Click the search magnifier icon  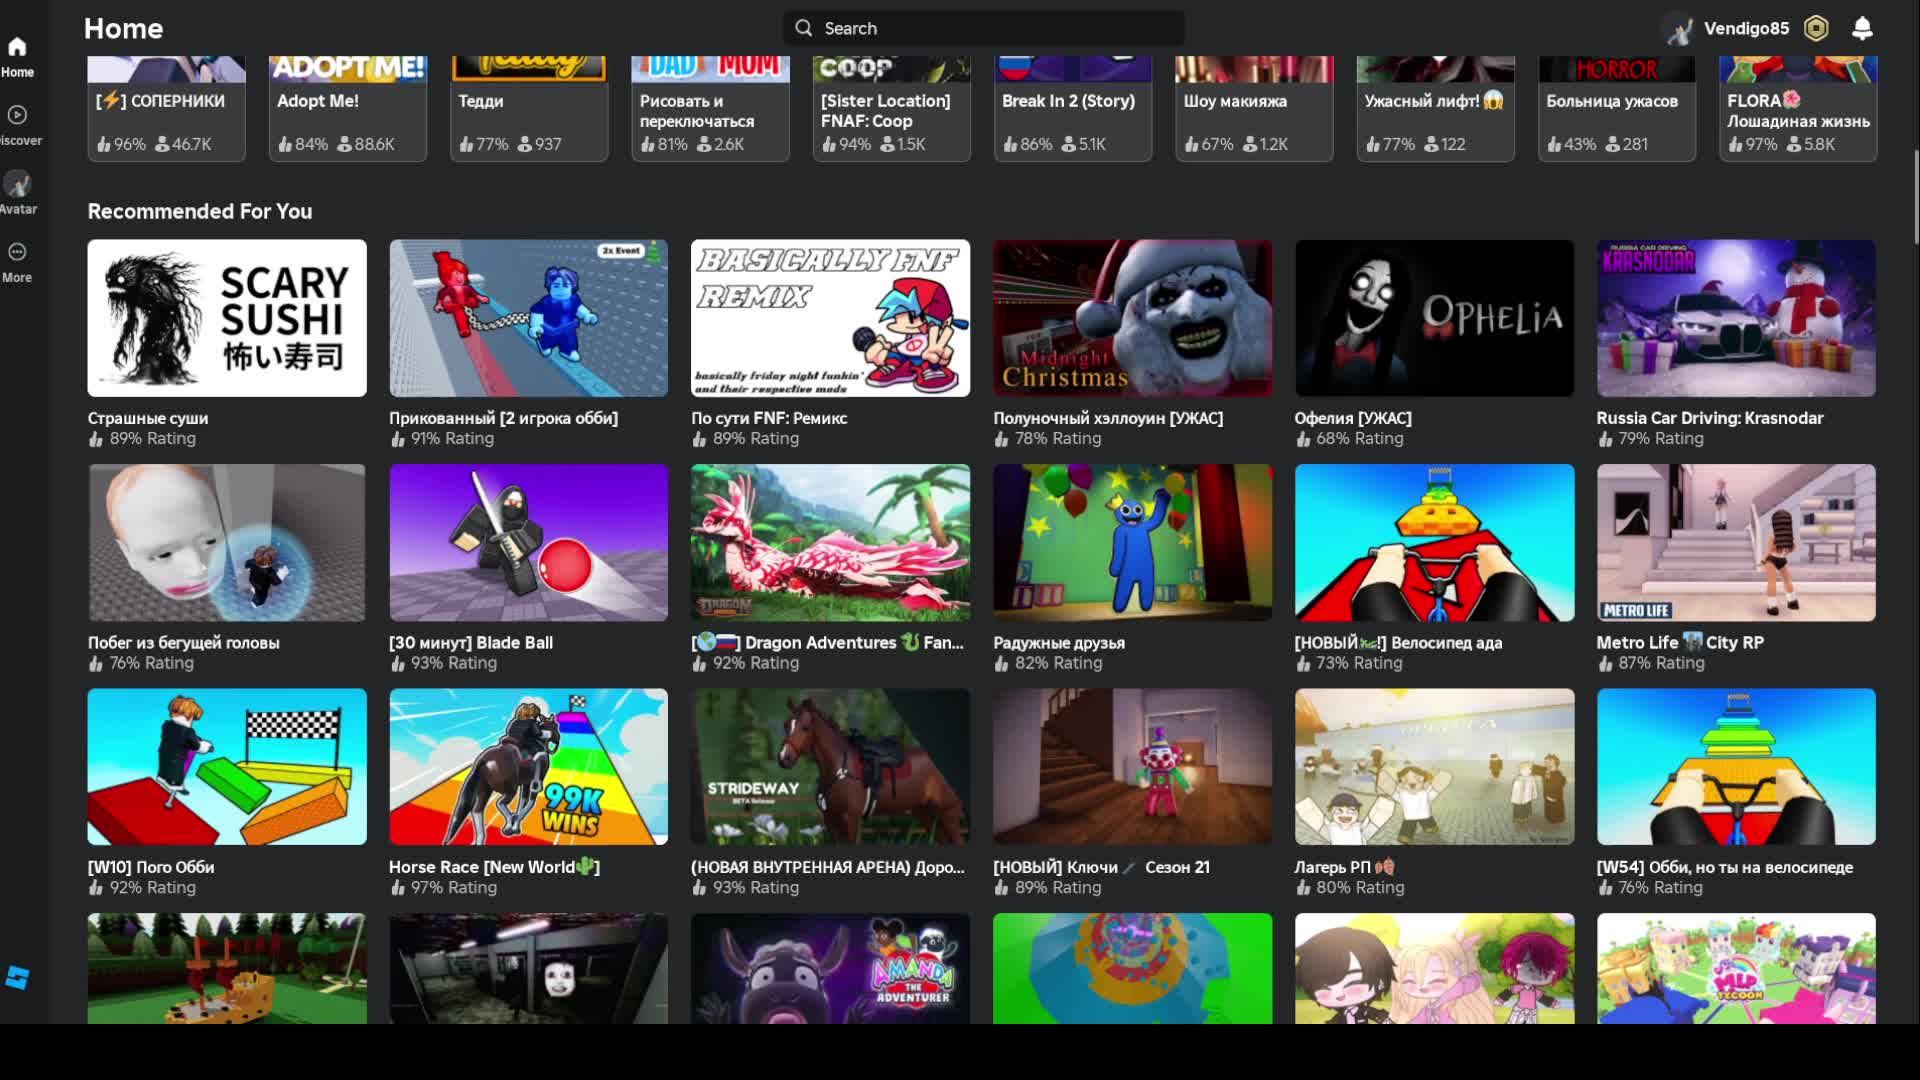[804, 29]
